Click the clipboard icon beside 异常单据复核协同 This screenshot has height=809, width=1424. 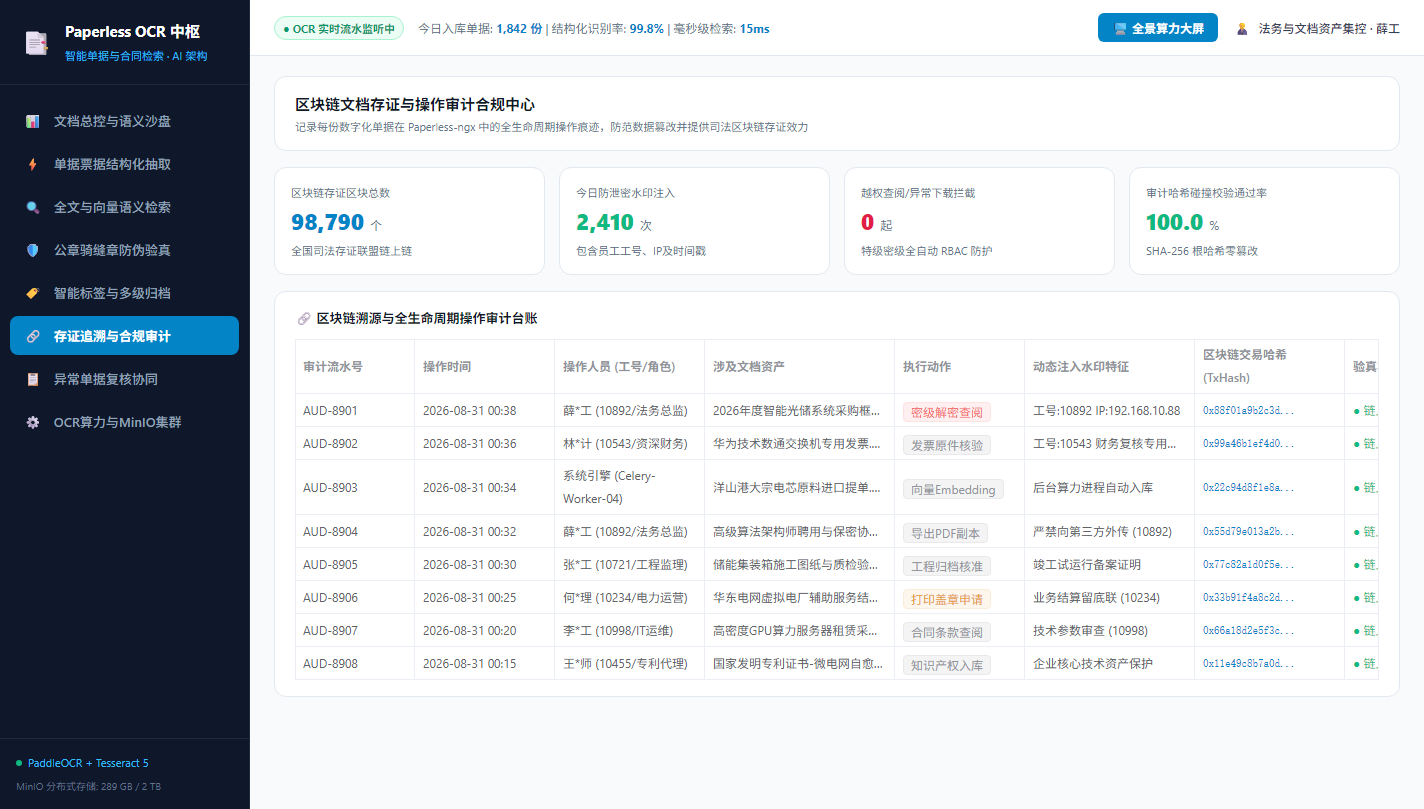pyautogui.click(x=33, y=379)
